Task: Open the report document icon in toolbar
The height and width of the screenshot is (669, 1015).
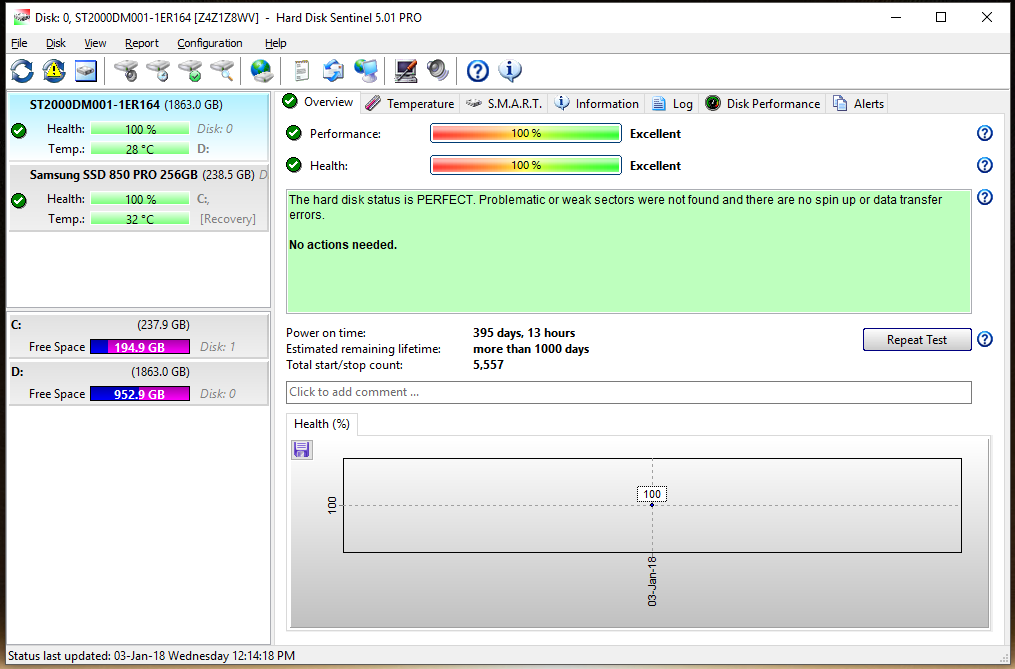Action: tap(301, 71)
